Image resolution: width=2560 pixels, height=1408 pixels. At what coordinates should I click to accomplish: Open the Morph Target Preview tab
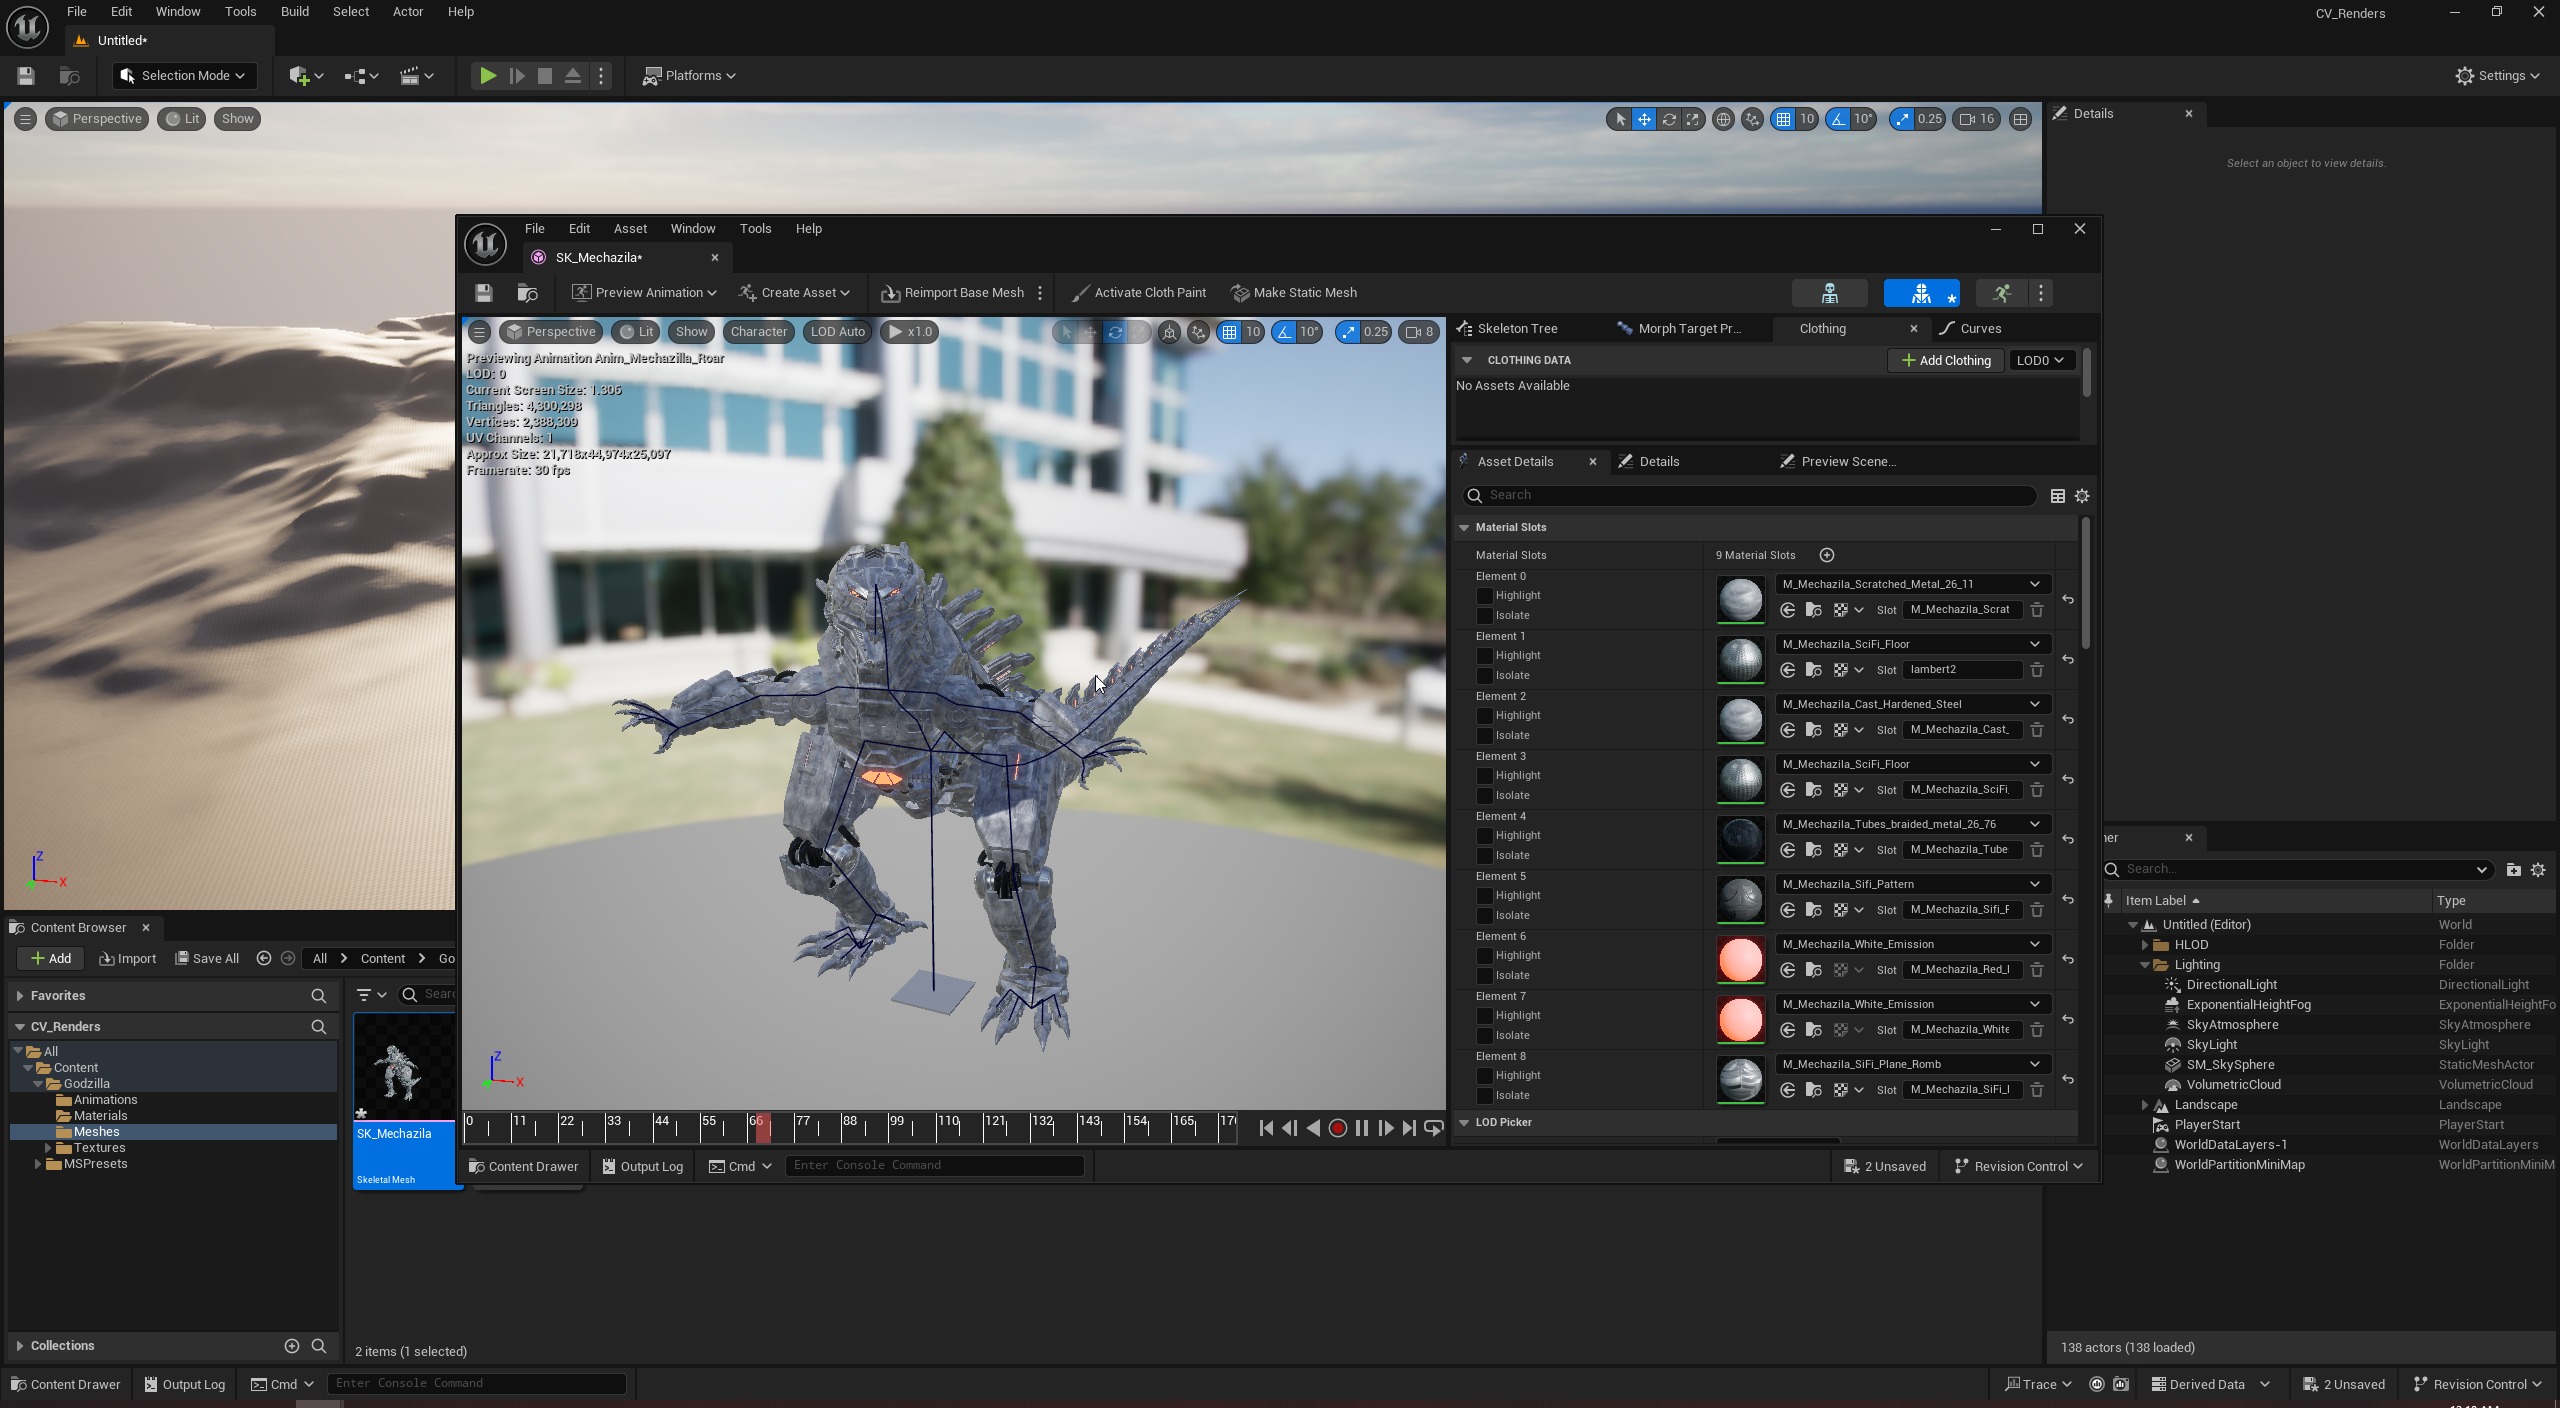(1689, 329)
